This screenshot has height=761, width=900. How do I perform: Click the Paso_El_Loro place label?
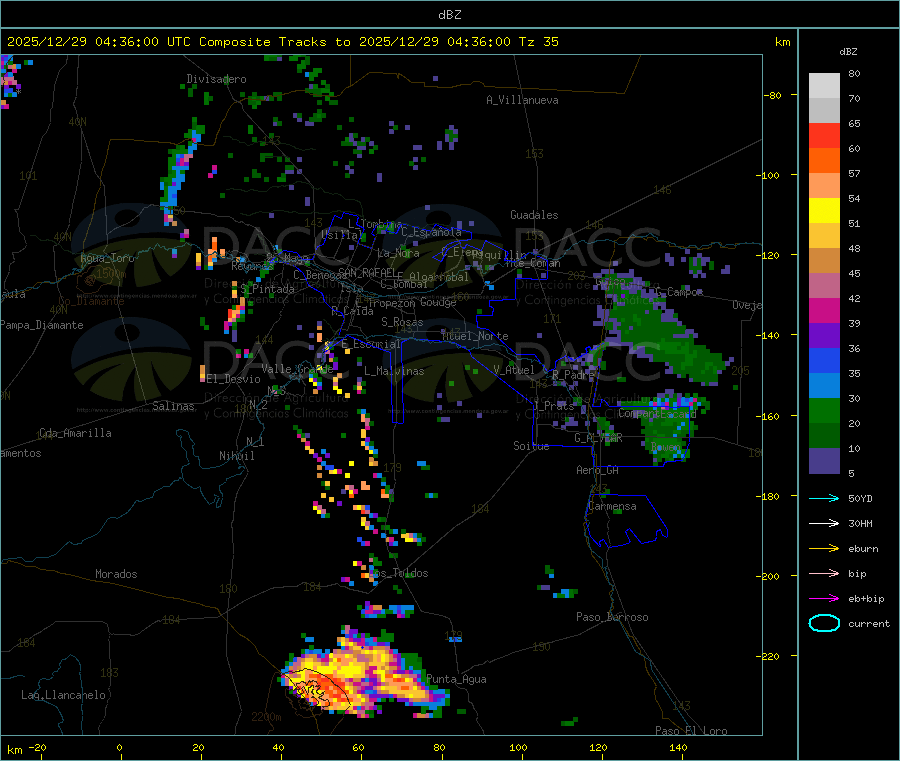point(691,731)
